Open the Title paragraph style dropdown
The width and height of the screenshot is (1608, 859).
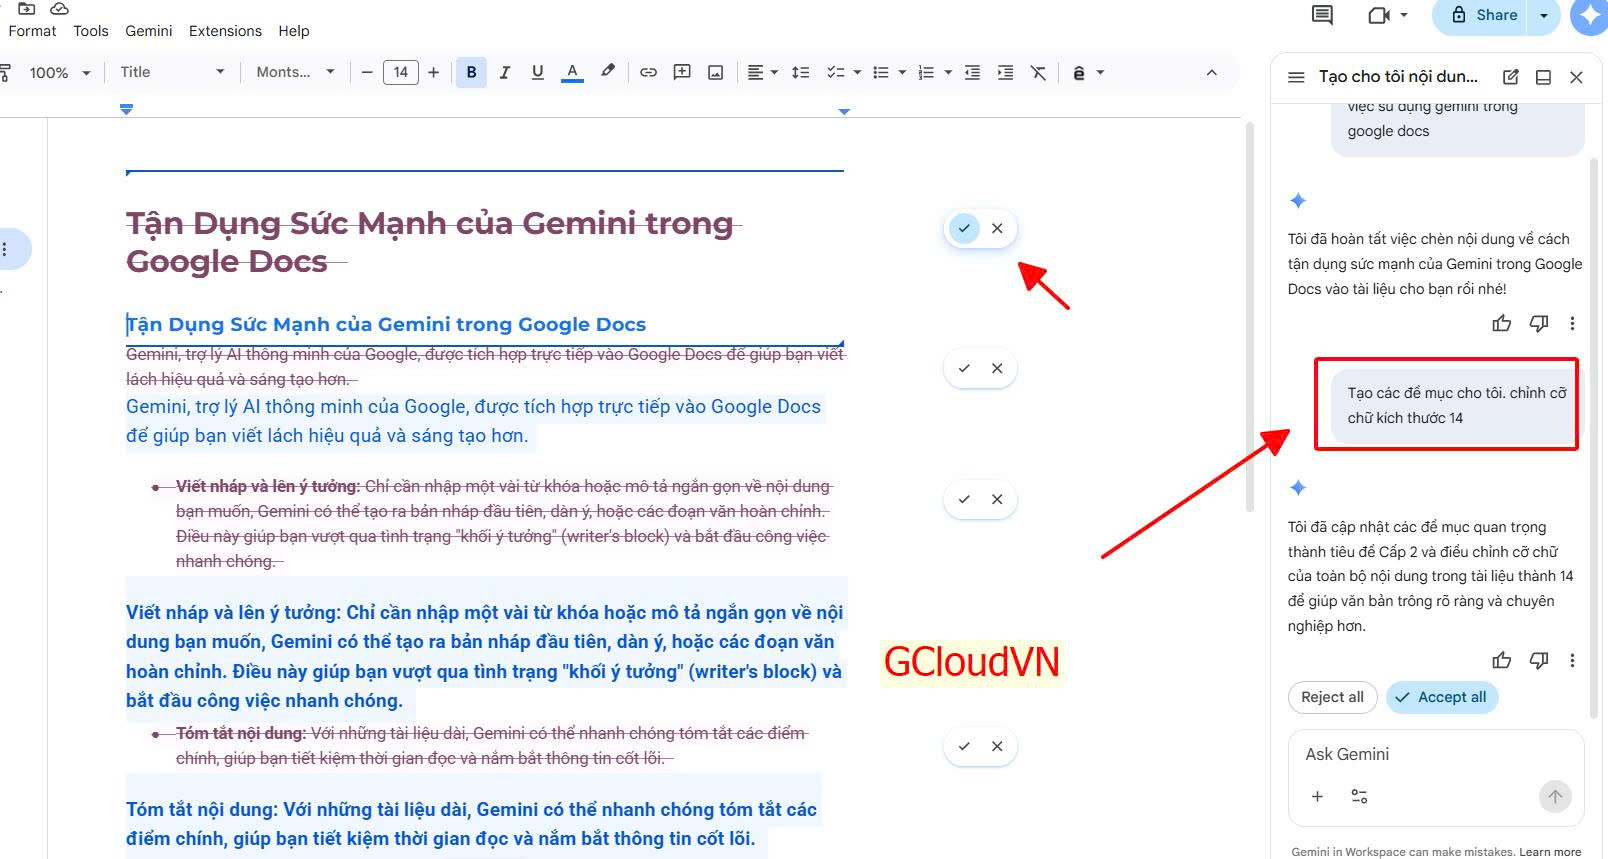click(x=172, y=72)
